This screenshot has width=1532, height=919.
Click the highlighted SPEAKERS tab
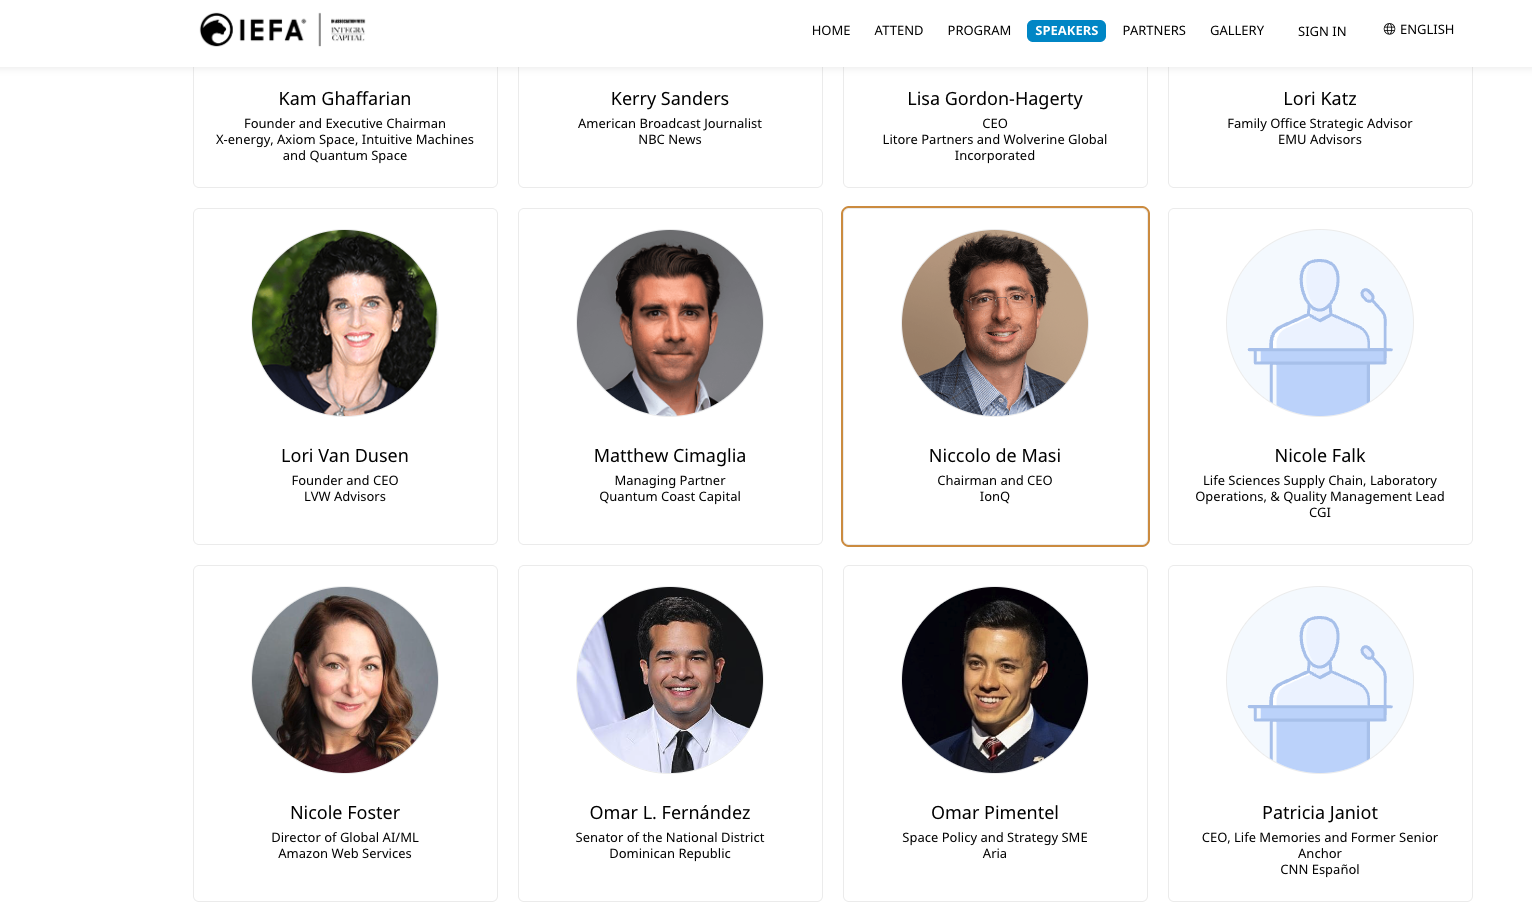pyautogui.click(x=1066, y=31)
